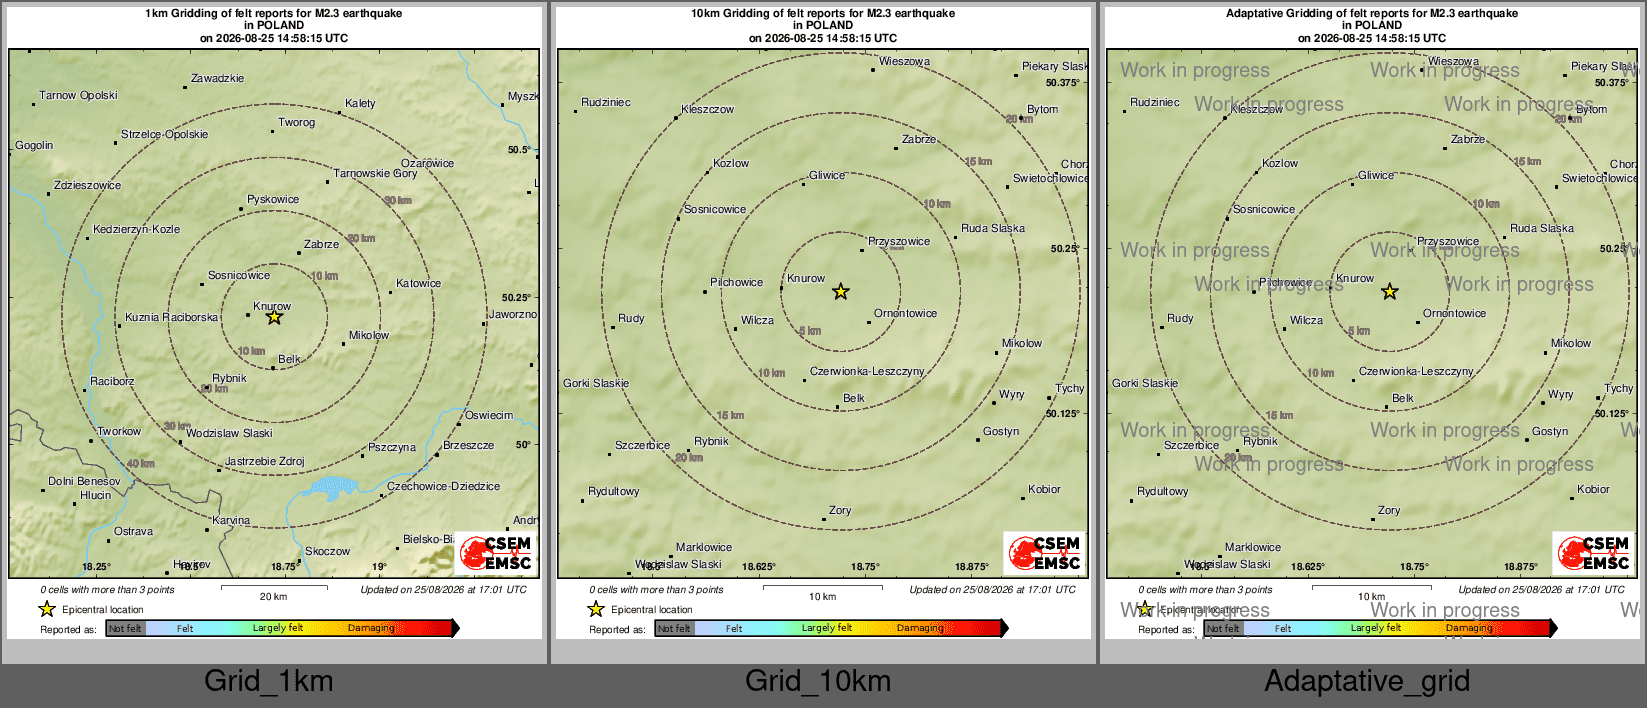The width and height of the screenshot is (1647, 708).
Task: Click 'Ostrava' on the 1km map
Action: [133, 531]
